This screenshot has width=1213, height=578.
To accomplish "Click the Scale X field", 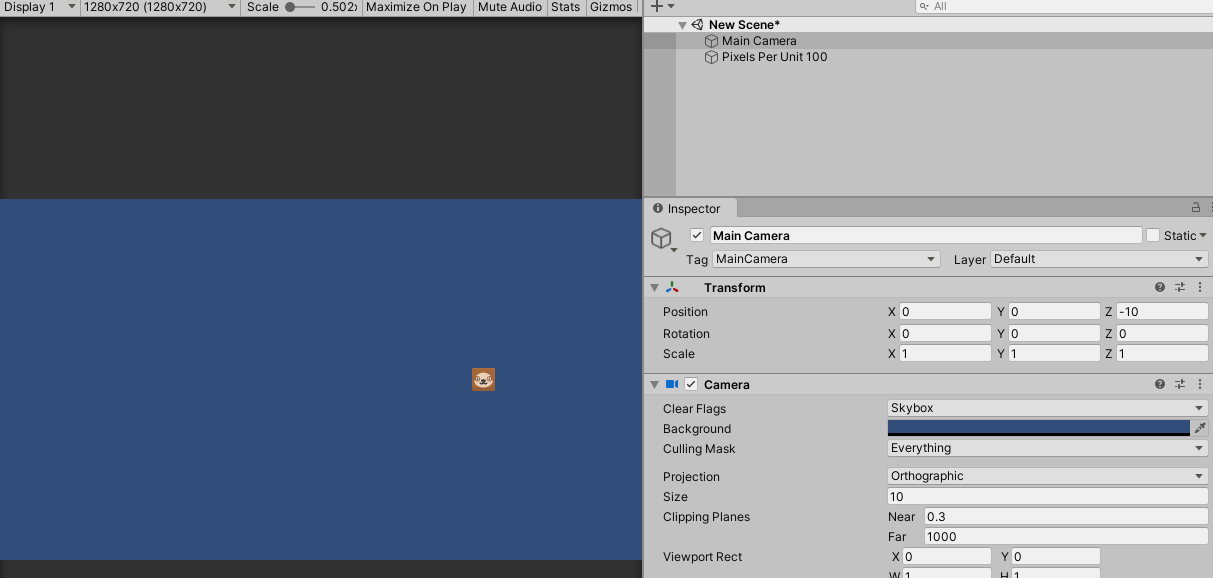I will point(945,354).
